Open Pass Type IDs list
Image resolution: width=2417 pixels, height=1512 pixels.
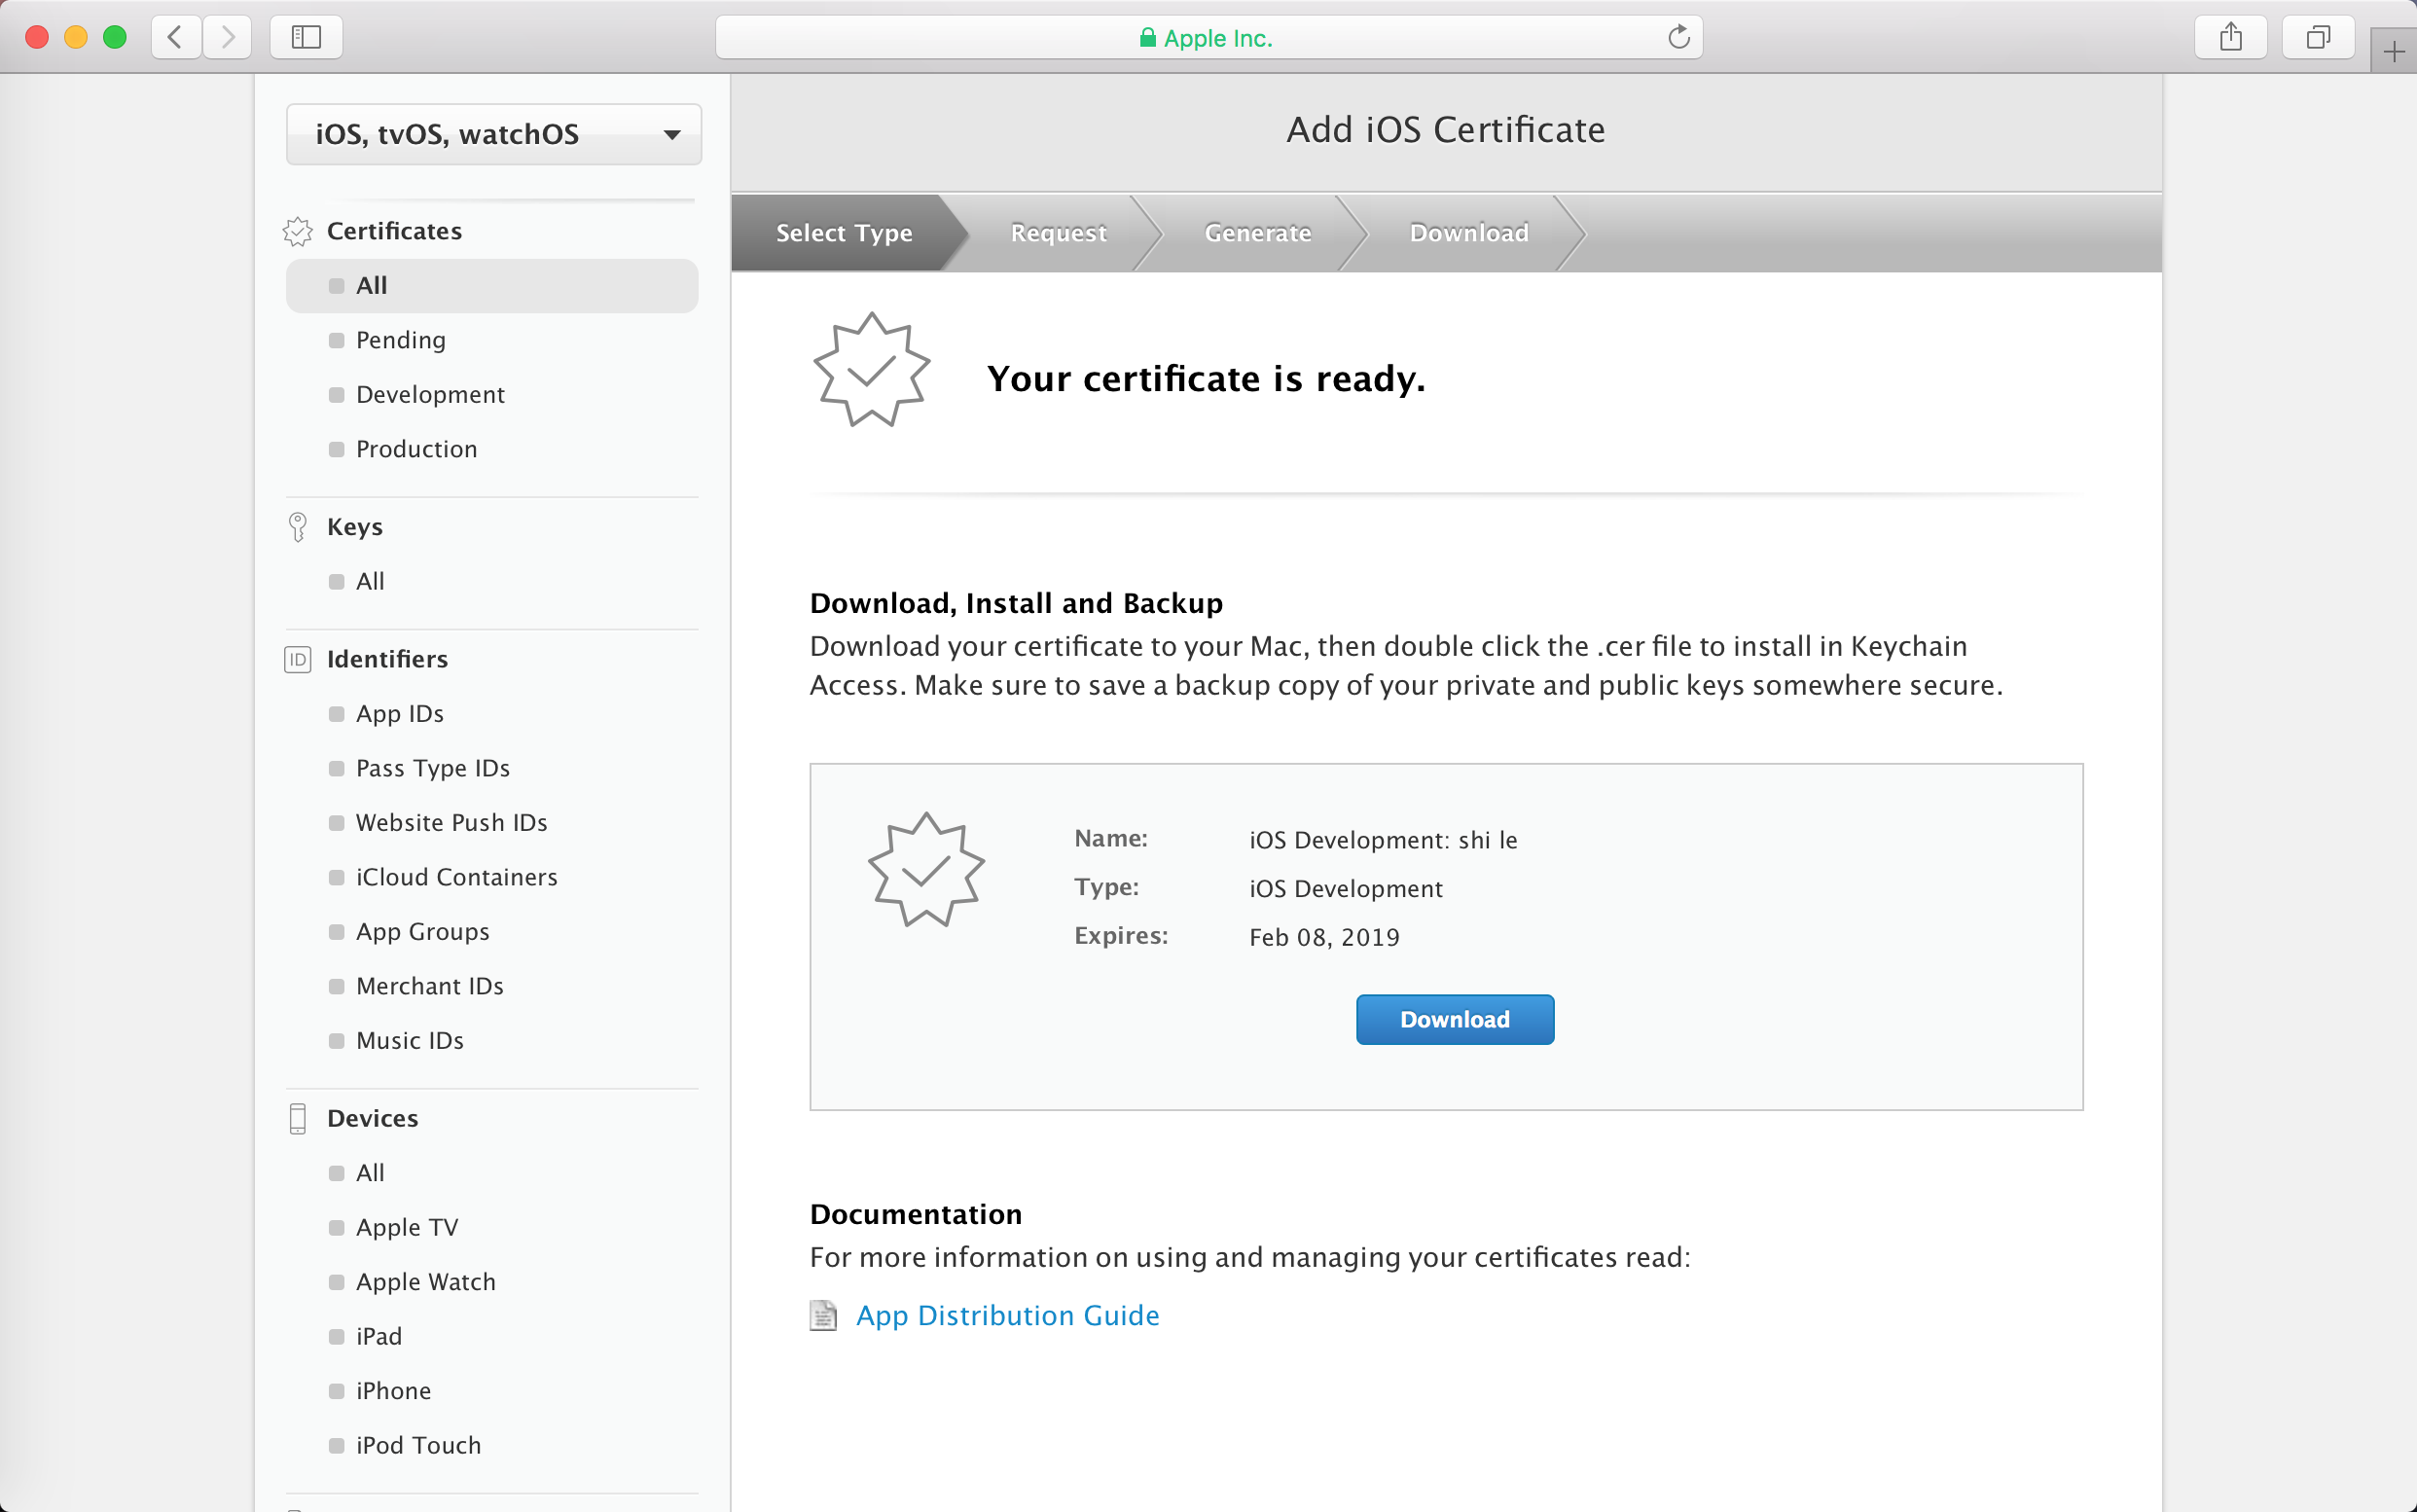click(x=433, y=769)
